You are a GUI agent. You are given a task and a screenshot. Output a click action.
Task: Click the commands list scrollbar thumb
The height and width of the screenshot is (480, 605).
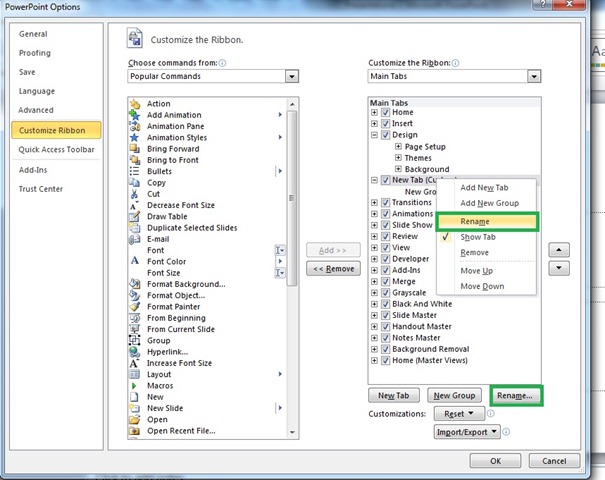tap(292, 198)
